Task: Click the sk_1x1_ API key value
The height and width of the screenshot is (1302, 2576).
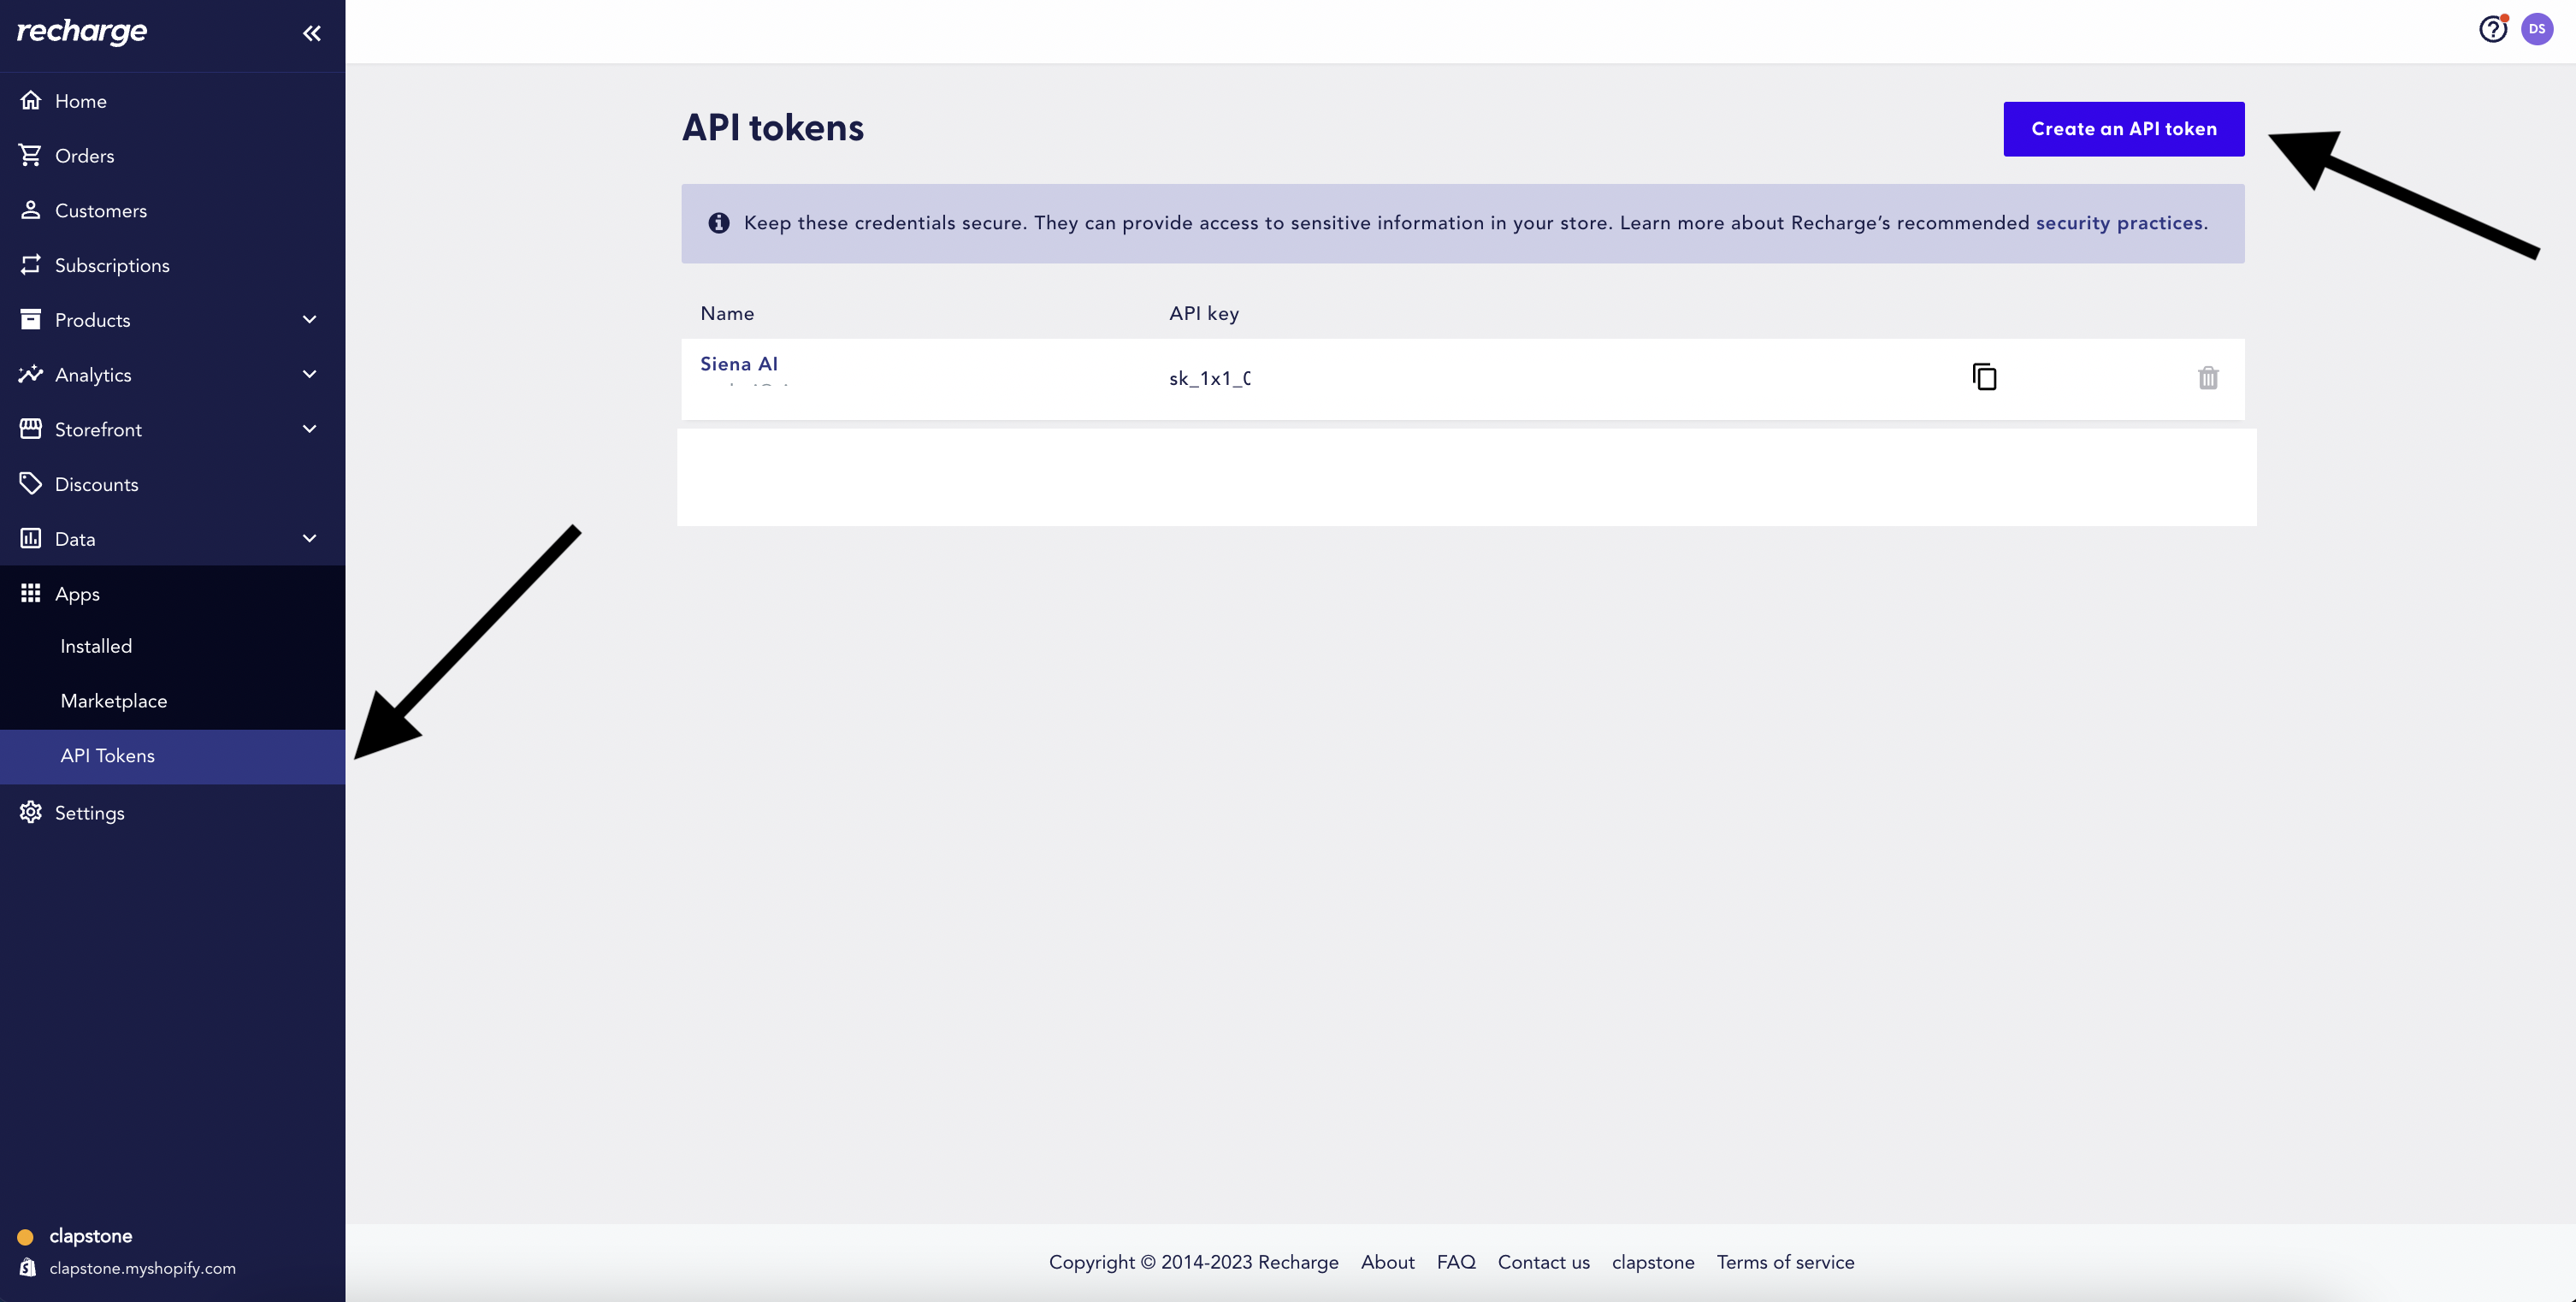Action: tap(1210, 378)
